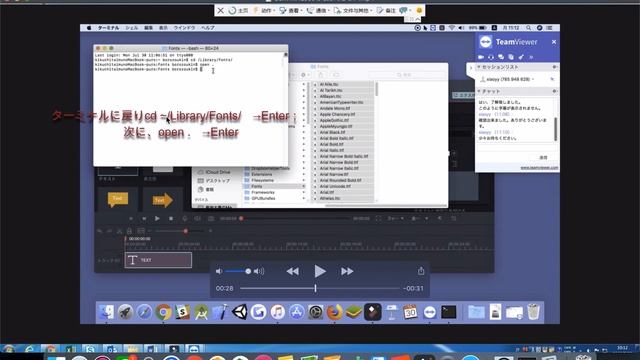Open the 通信 menu in remote toolbar

click(318, 11)
